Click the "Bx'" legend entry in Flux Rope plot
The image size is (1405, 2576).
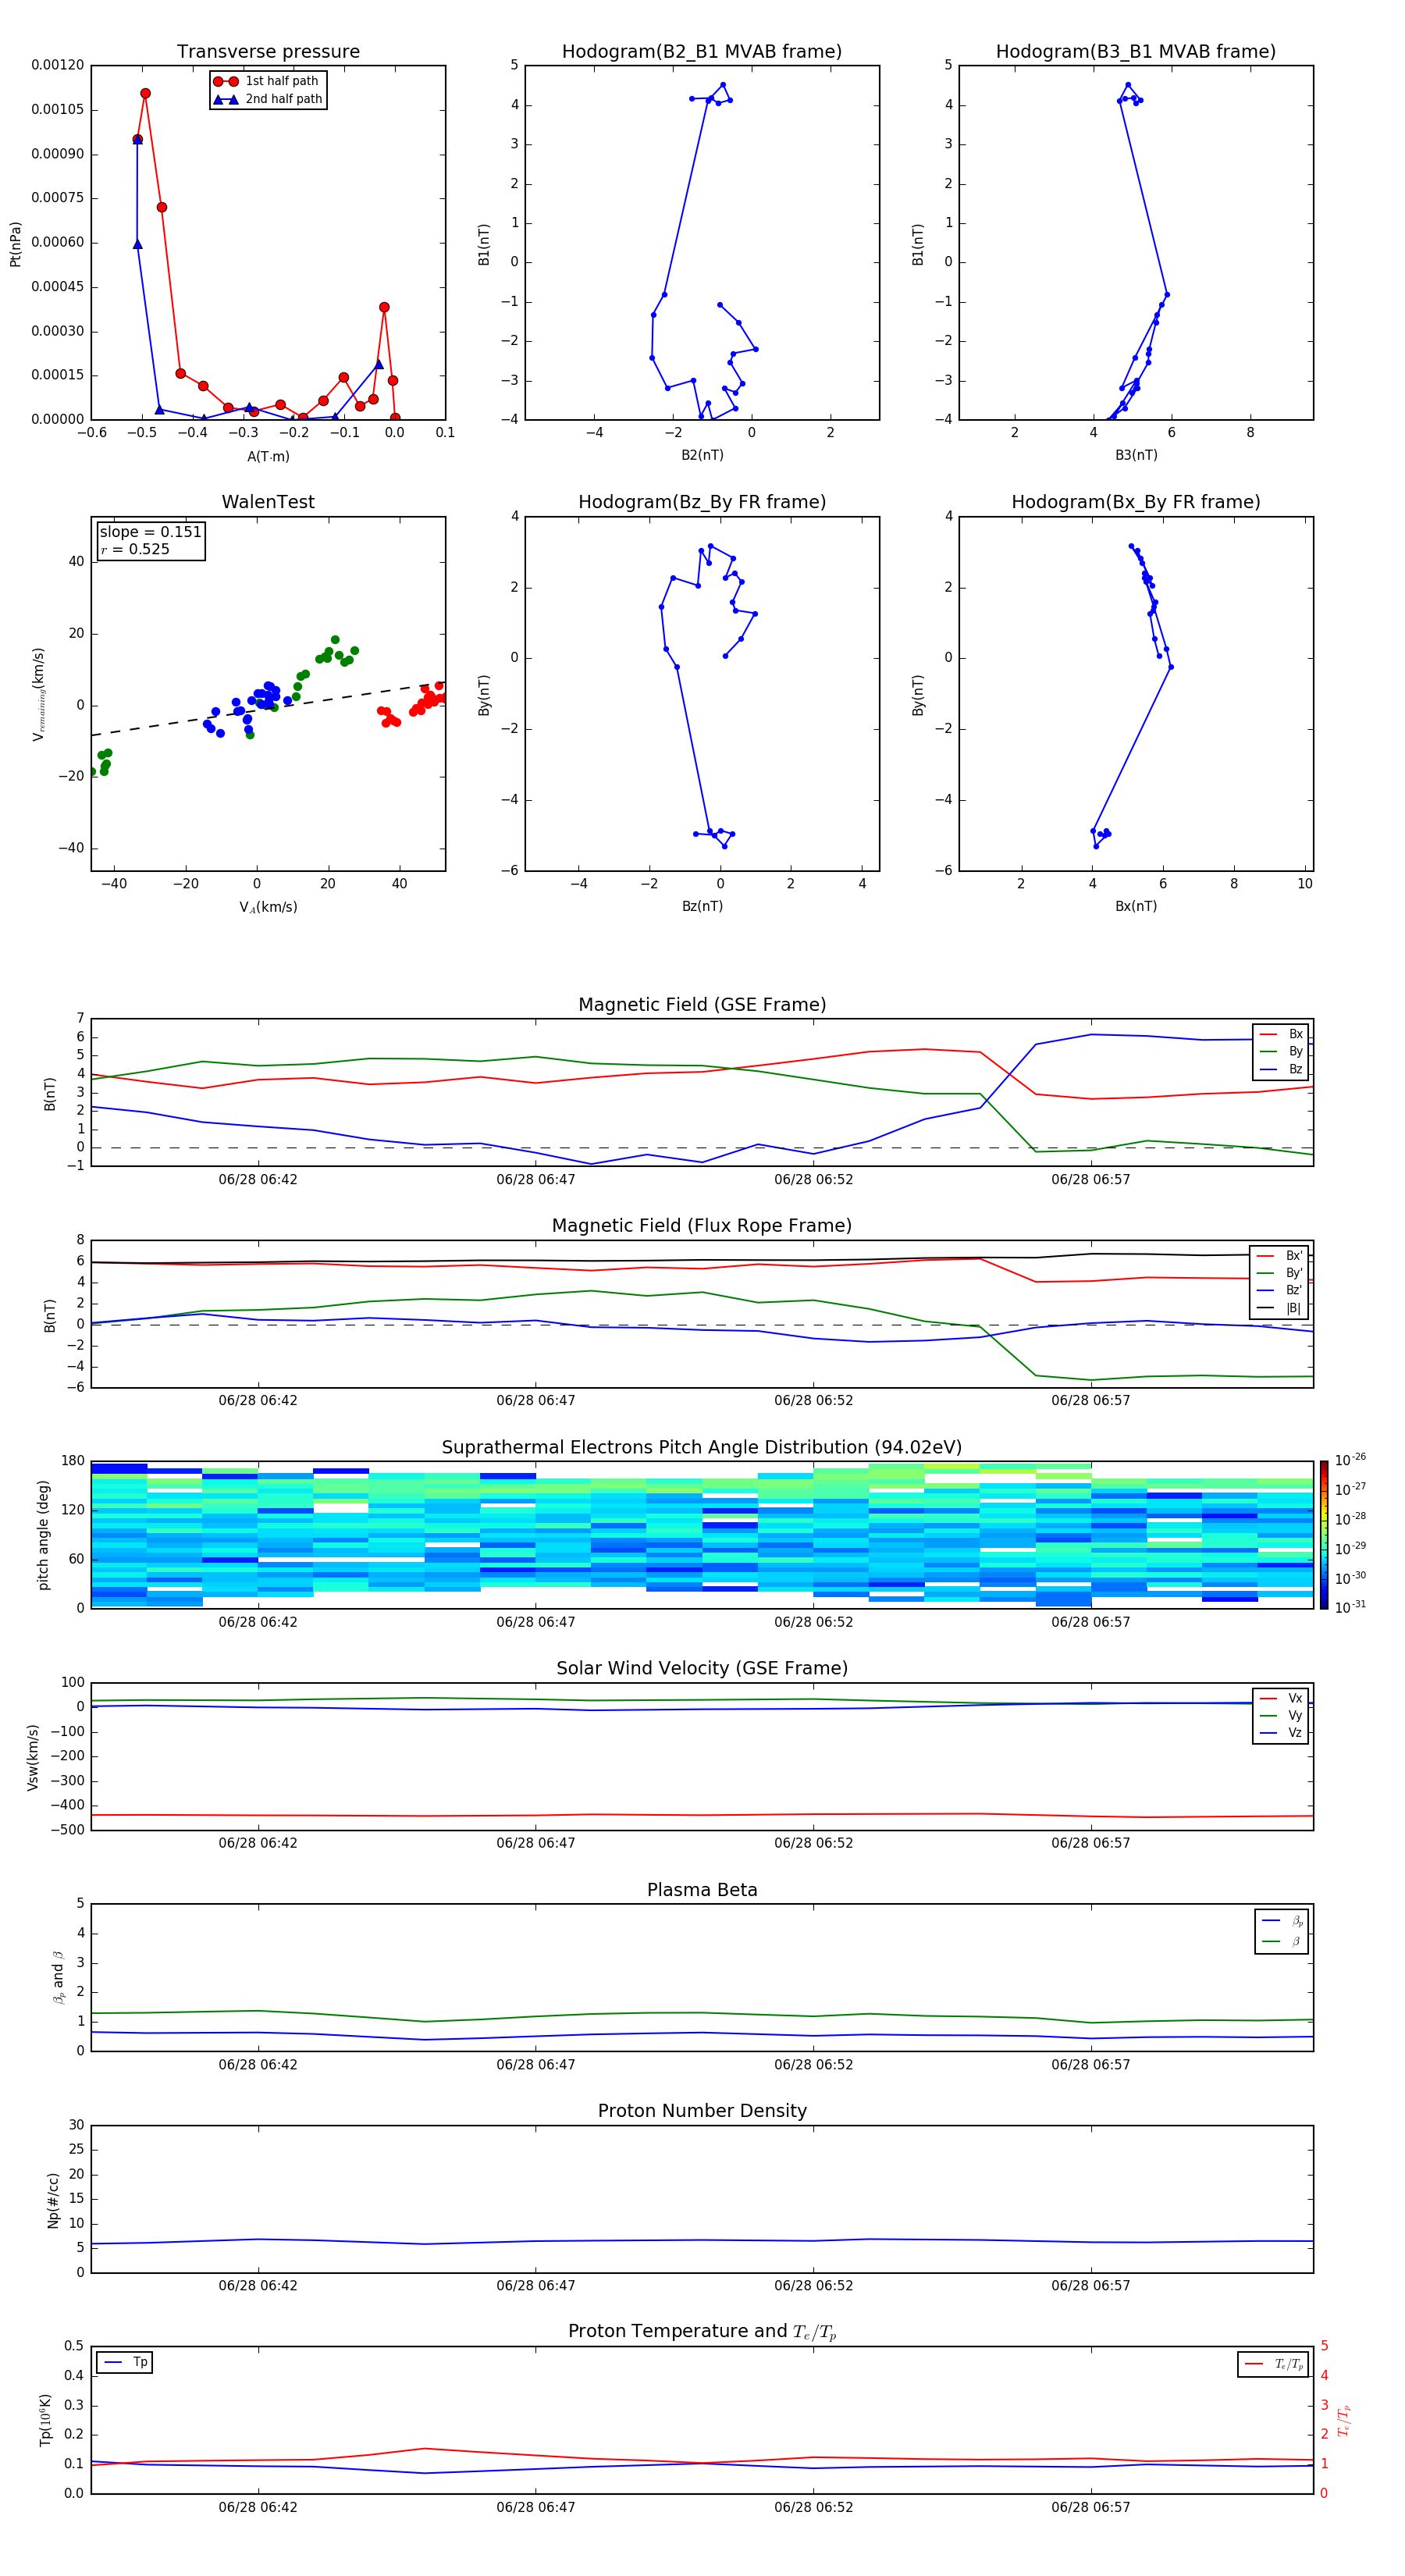[1279, 1256]
